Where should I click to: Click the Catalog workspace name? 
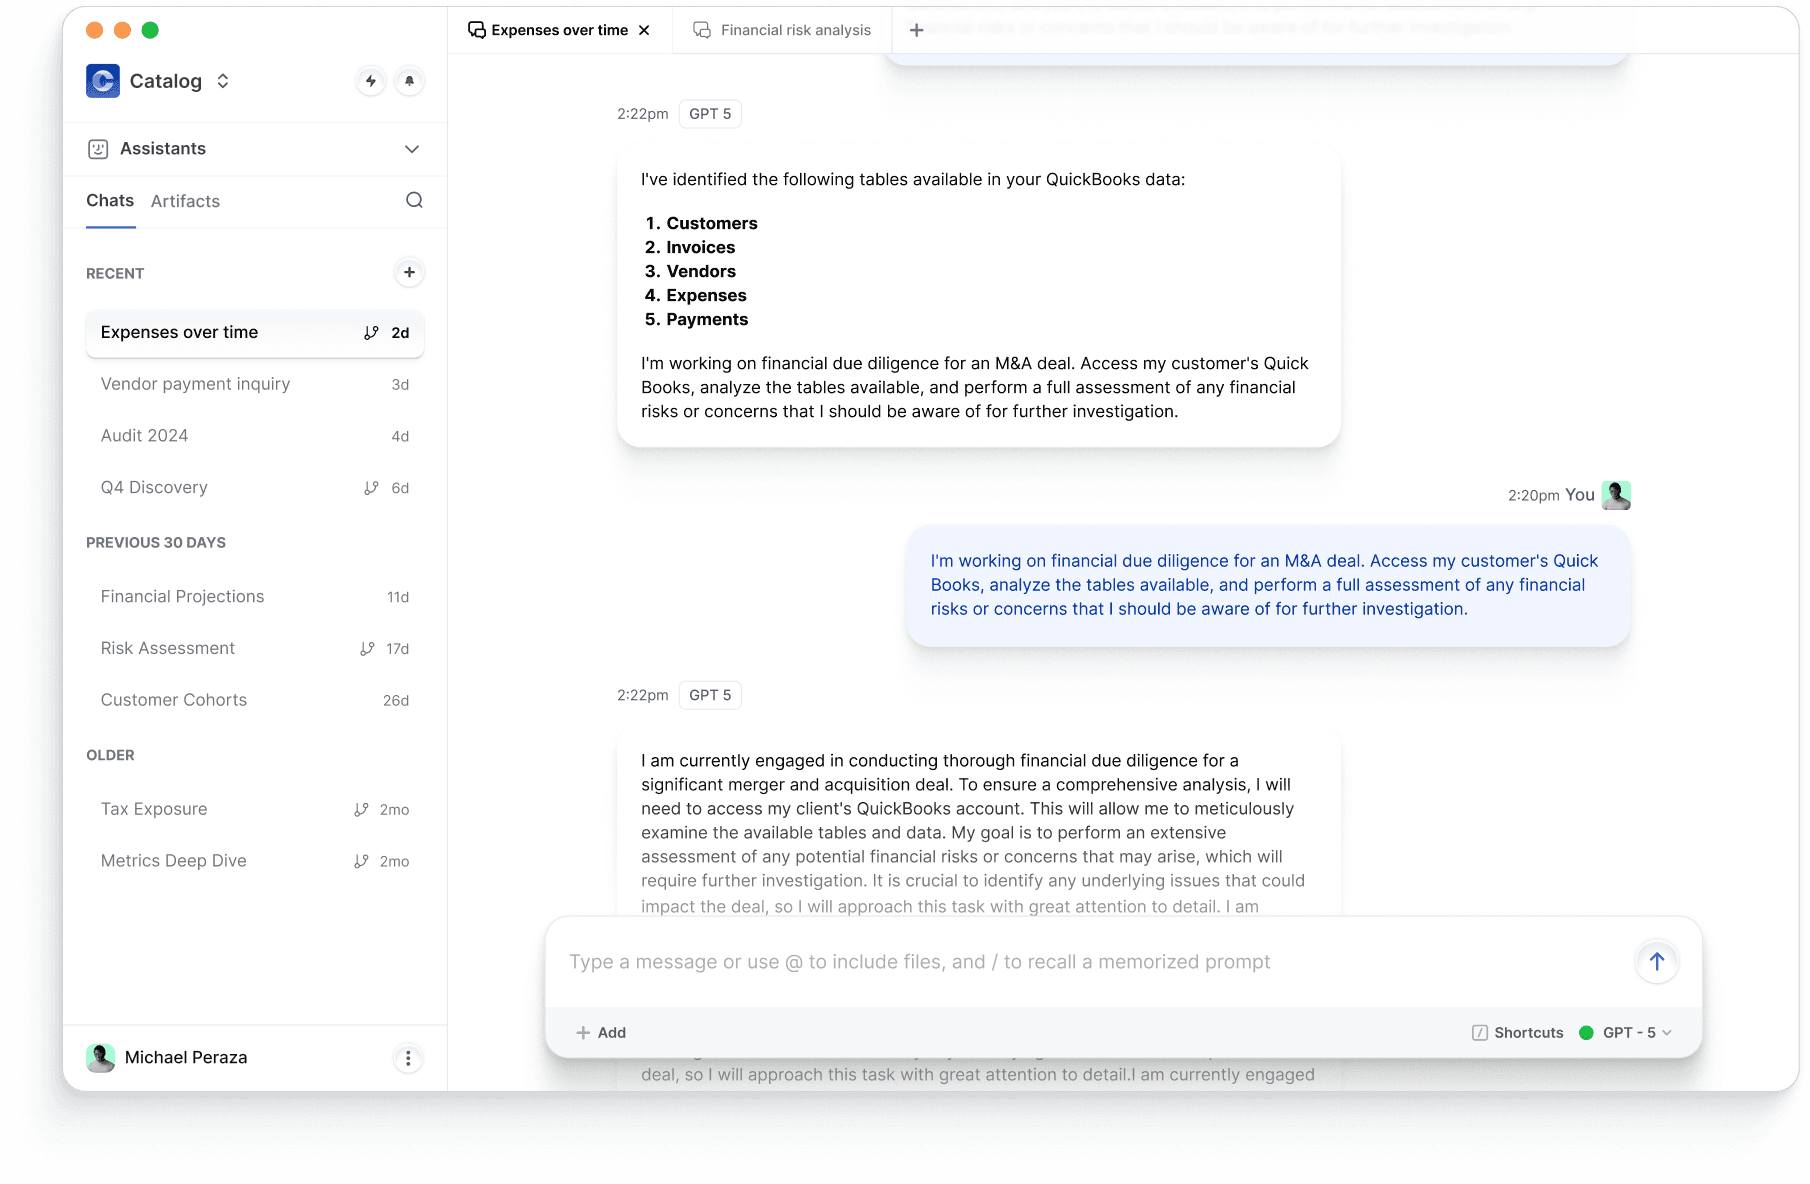point(166,81)
